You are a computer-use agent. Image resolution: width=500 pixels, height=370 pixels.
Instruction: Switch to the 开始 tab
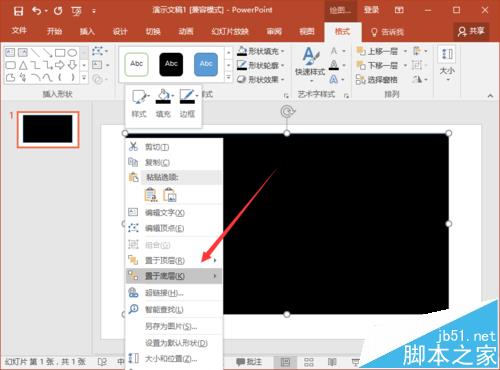point(54,31)
